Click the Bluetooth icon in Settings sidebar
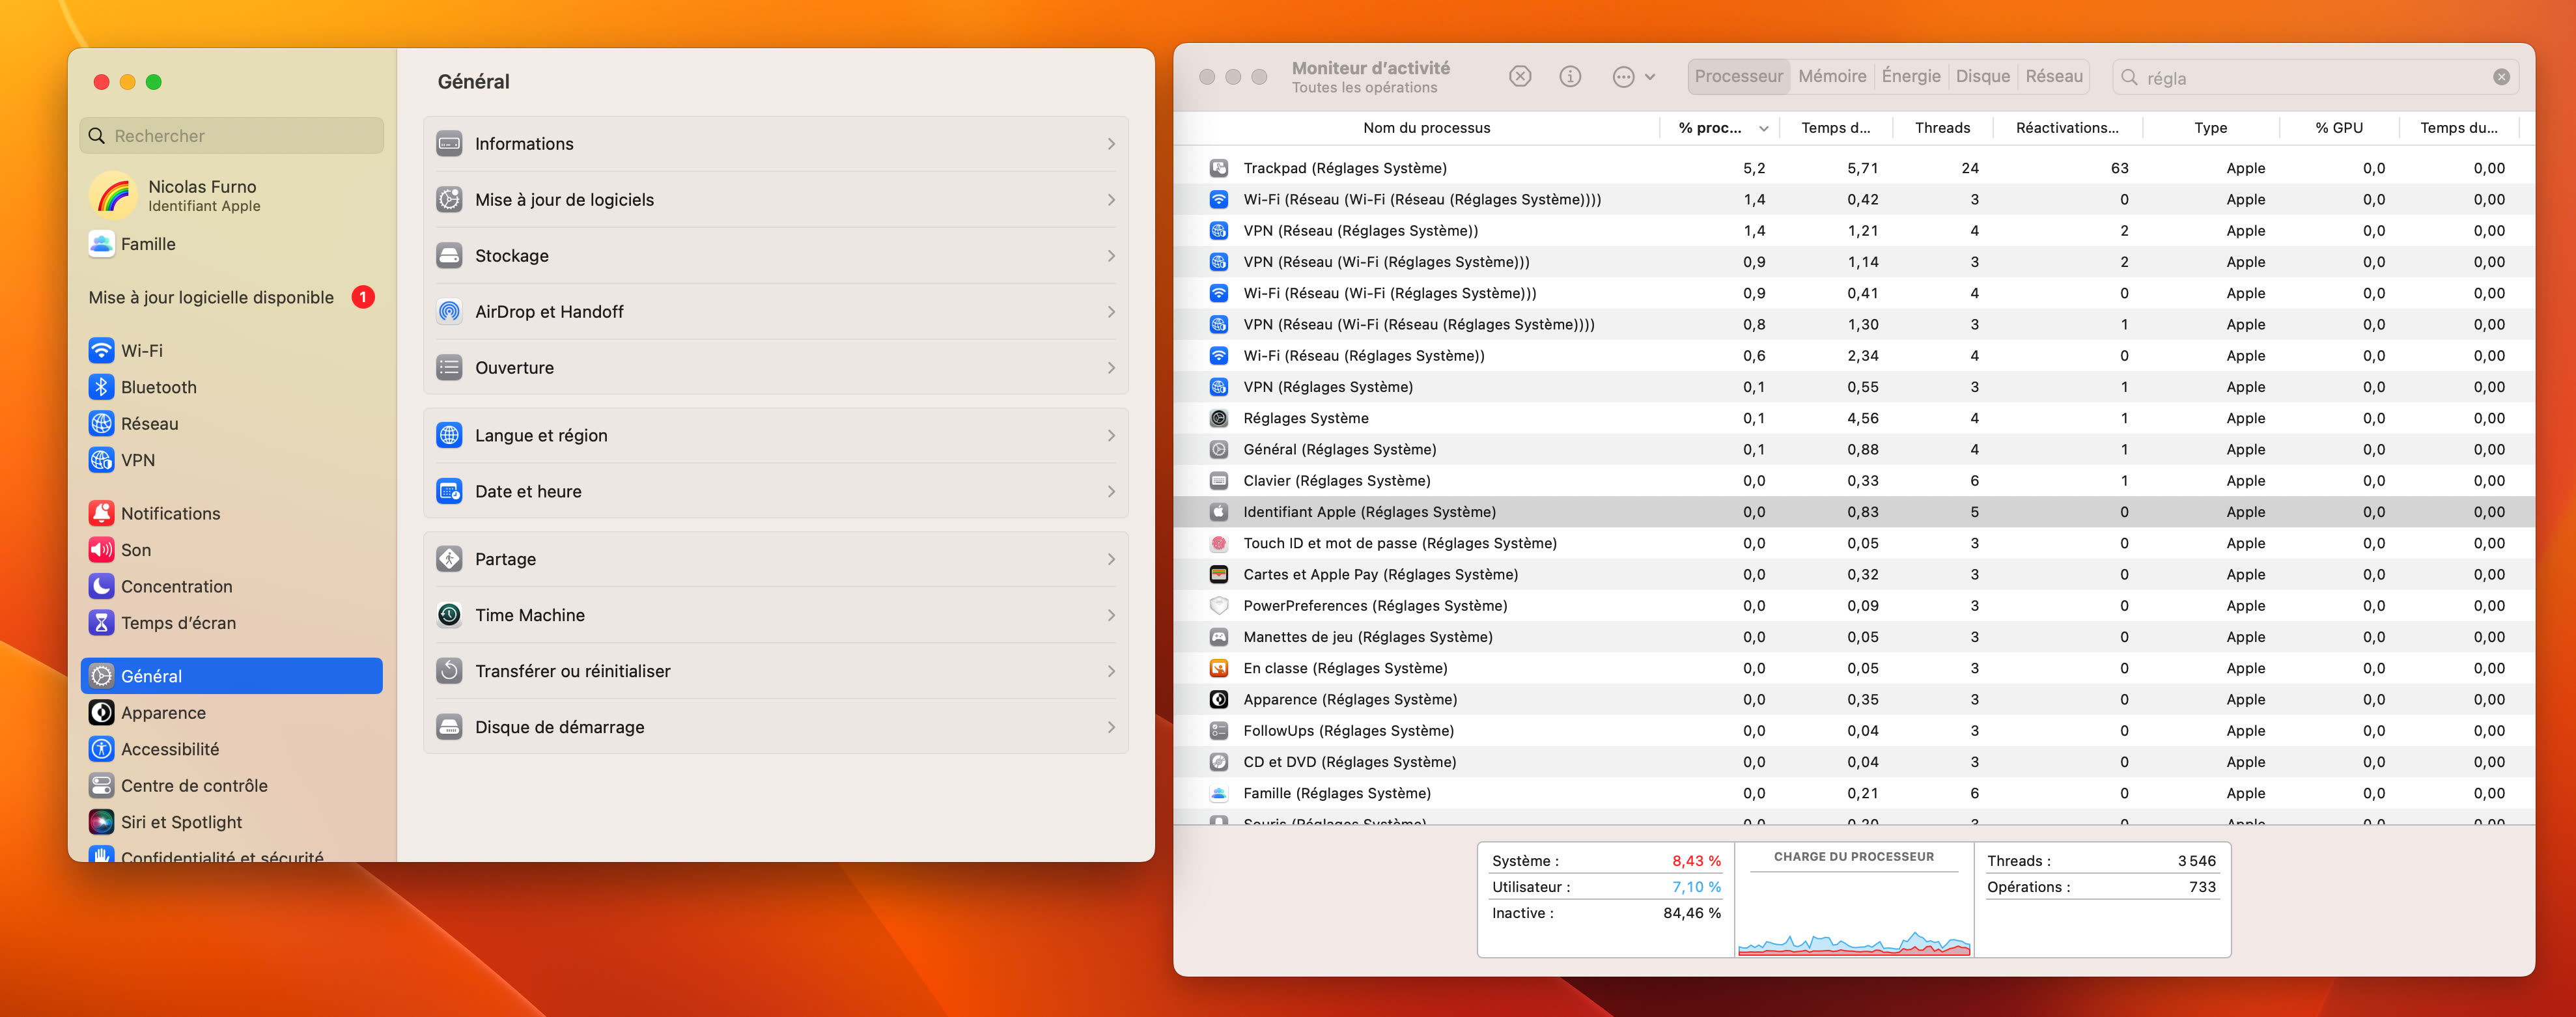This screenshot has height=1017, width=2576. click(x=101, y=387)
